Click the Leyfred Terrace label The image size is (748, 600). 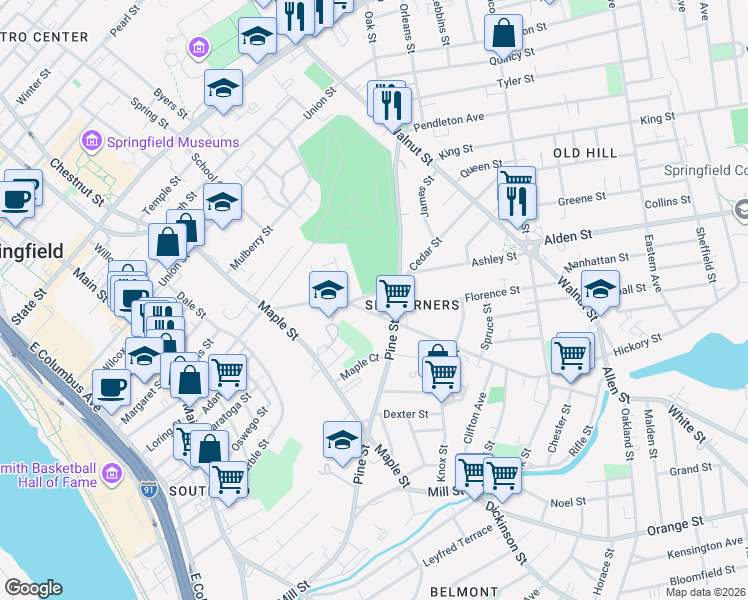pos(457,546)
